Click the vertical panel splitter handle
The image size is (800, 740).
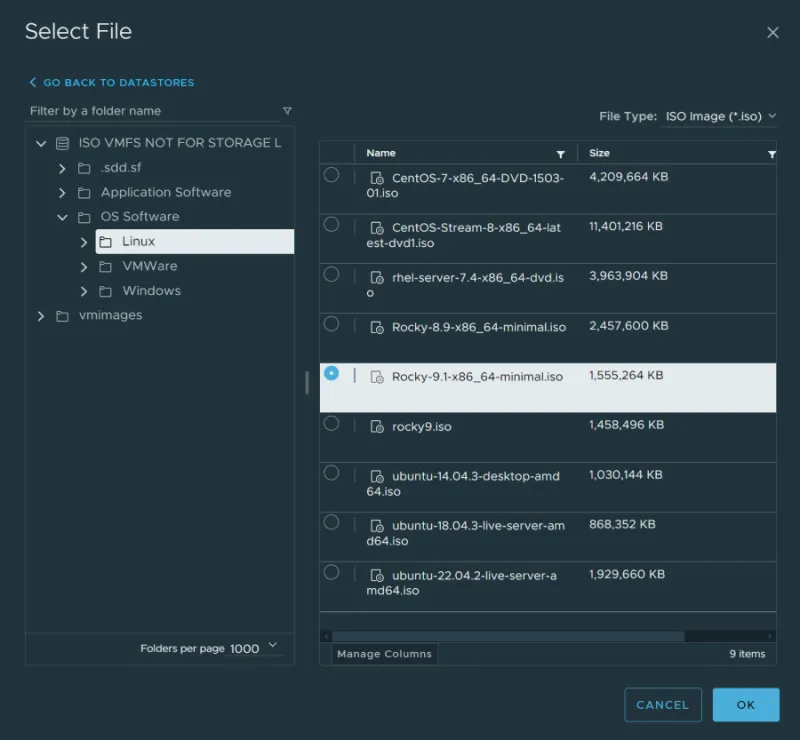[307, 382]
